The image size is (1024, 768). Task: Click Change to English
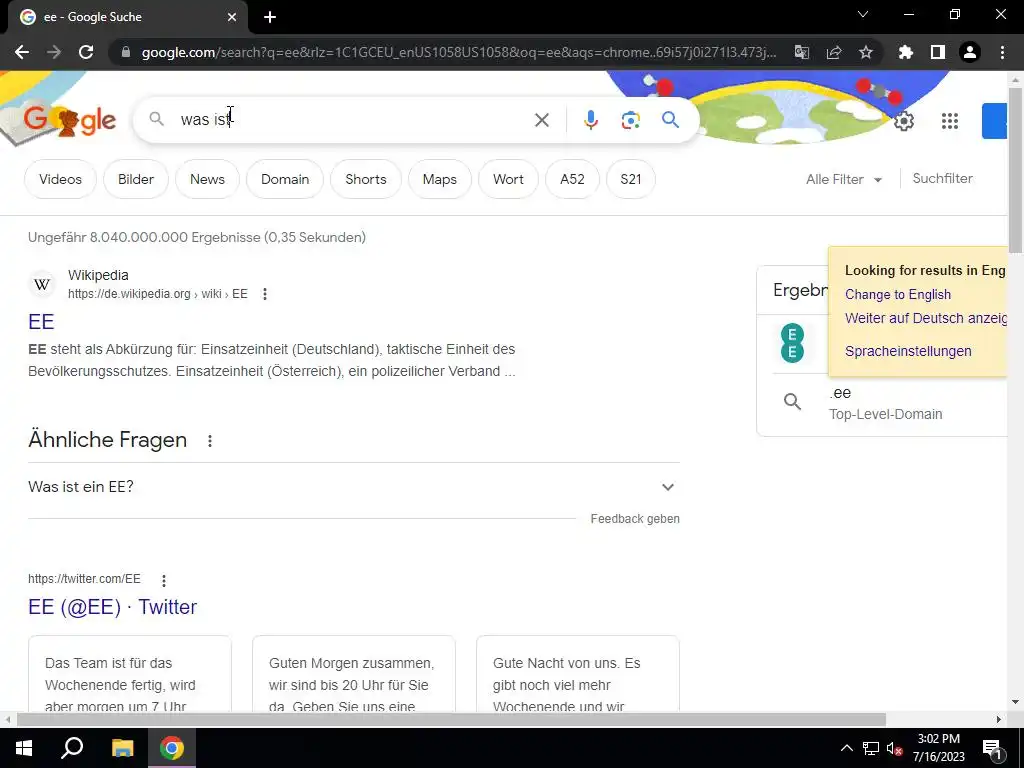[x=897, y=295]
